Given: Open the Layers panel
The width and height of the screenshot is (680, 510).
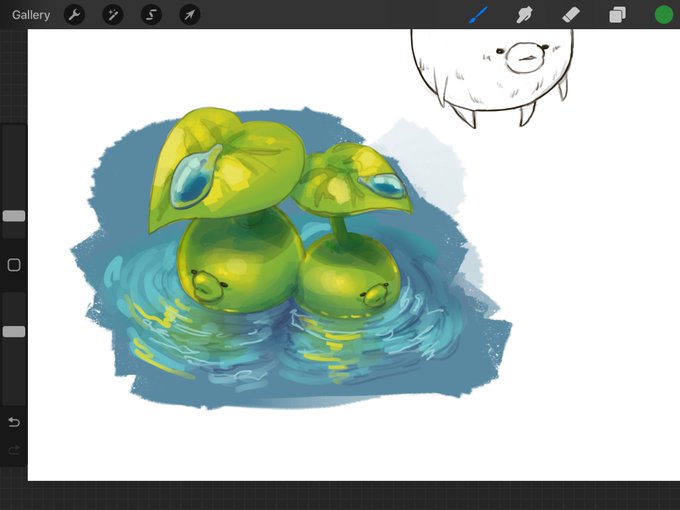Looking at the screenshot, I should coord(617,15).
